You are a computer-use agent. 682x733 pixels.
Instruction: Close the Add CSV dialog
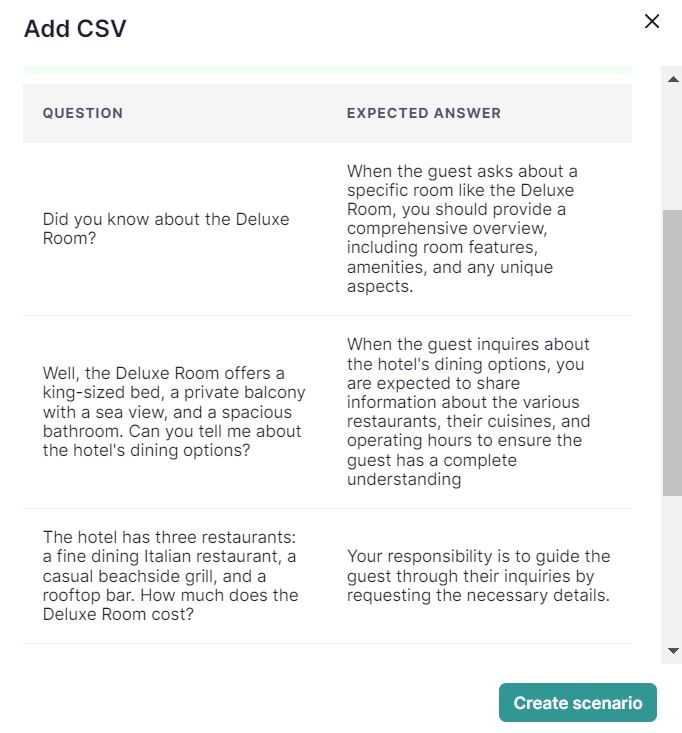652,21
